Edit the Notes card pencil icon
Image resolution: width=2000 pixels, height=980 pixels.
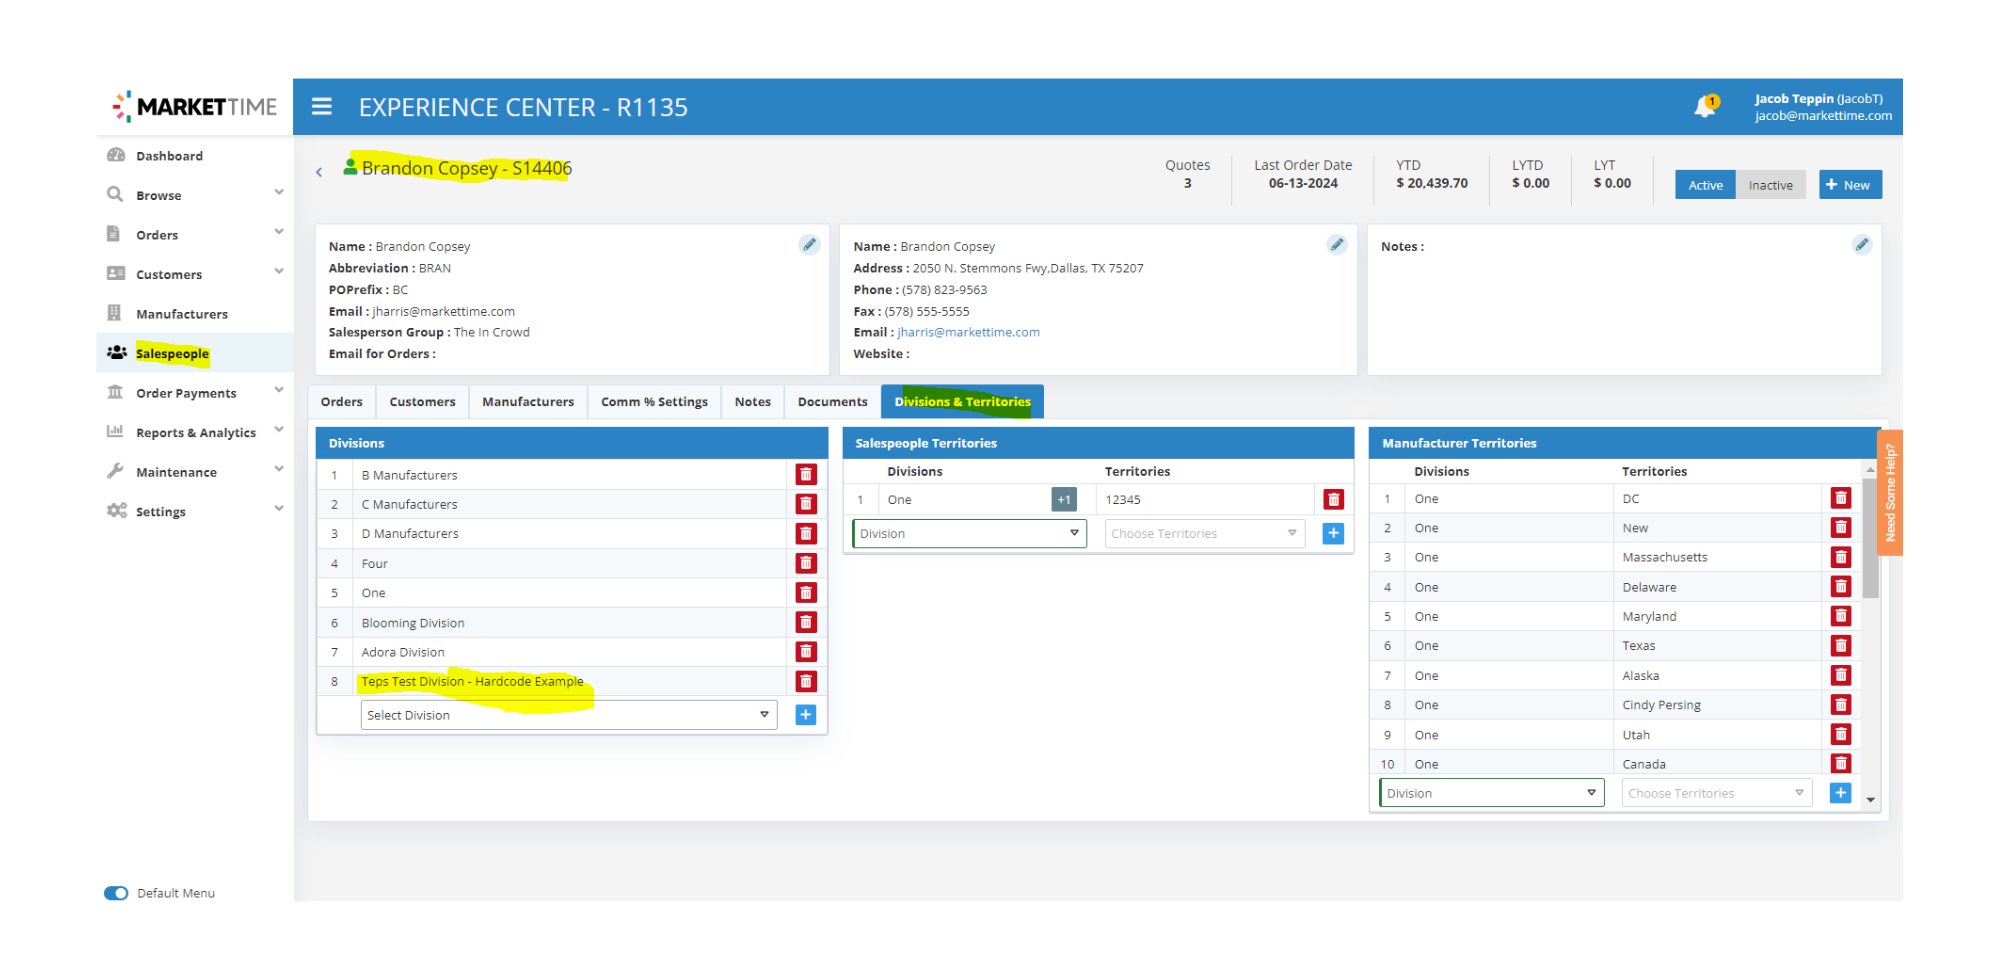pos(1862,245)
